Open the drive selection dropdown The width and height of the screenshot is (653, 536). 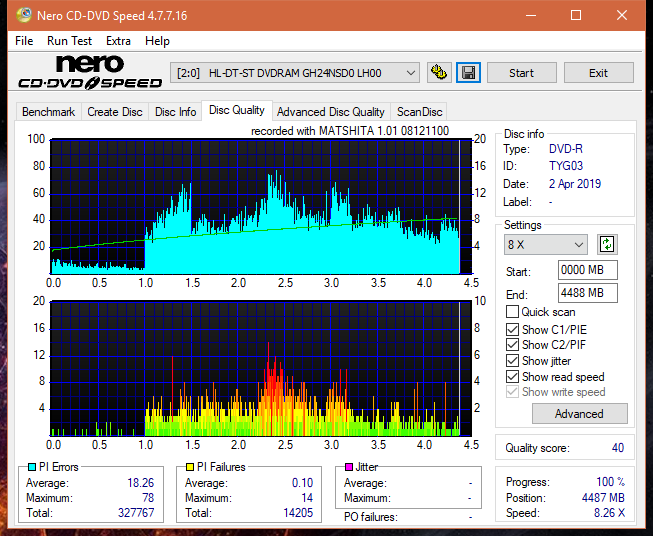point(295,73)
